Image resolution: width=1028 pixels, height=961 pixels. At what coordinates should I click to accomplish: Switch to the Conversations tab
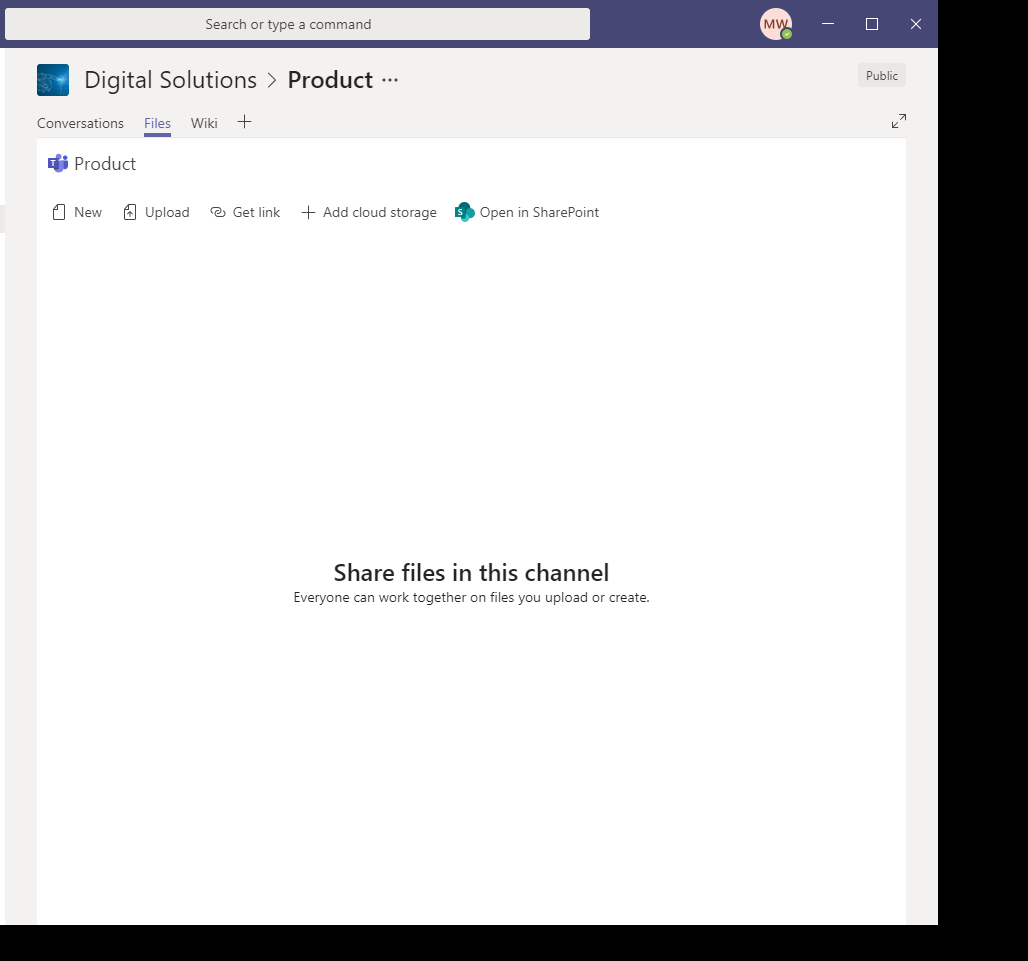point(80,123)
